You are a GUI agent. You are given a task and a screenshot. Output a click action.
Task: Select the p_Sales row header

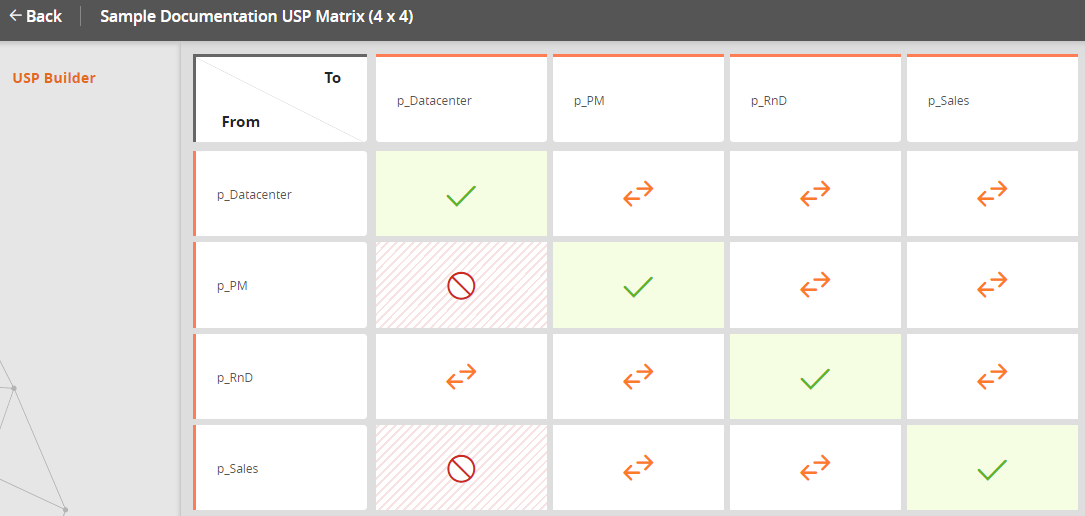click(x=281, y=468)
